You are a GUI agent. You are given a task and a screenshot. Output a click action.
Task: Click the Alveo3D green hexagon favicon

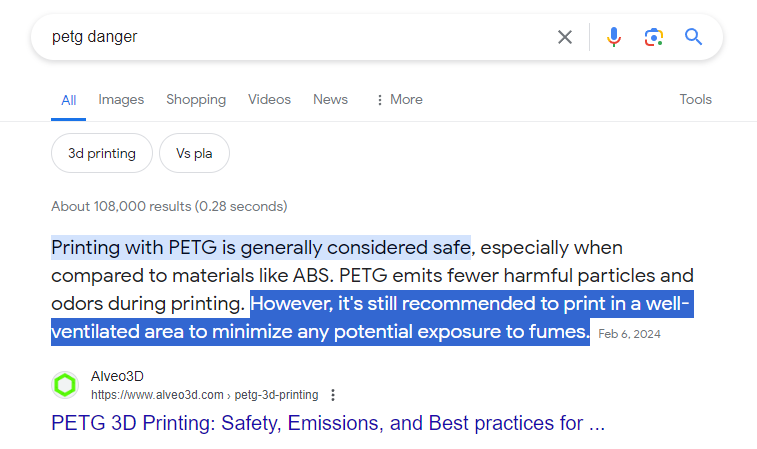[x=65, y=385]
